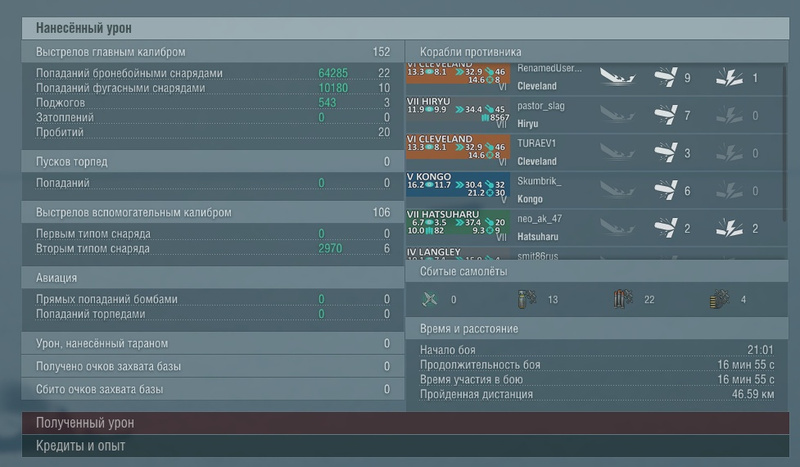Click the aircraft icon showing 4 planes
The height and width of the screenshot is (467, 800).
coord(716,298)
